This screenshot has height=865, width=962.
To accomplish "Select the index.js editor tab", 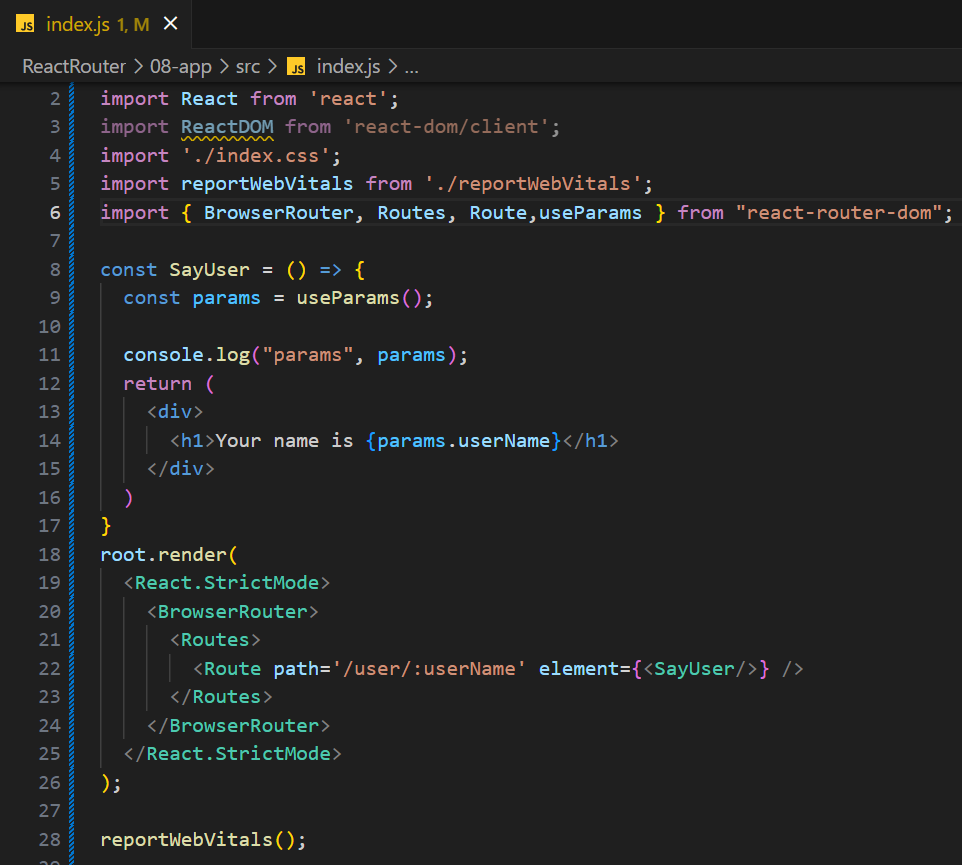I will pyautogui.click(x=96, y=25).
